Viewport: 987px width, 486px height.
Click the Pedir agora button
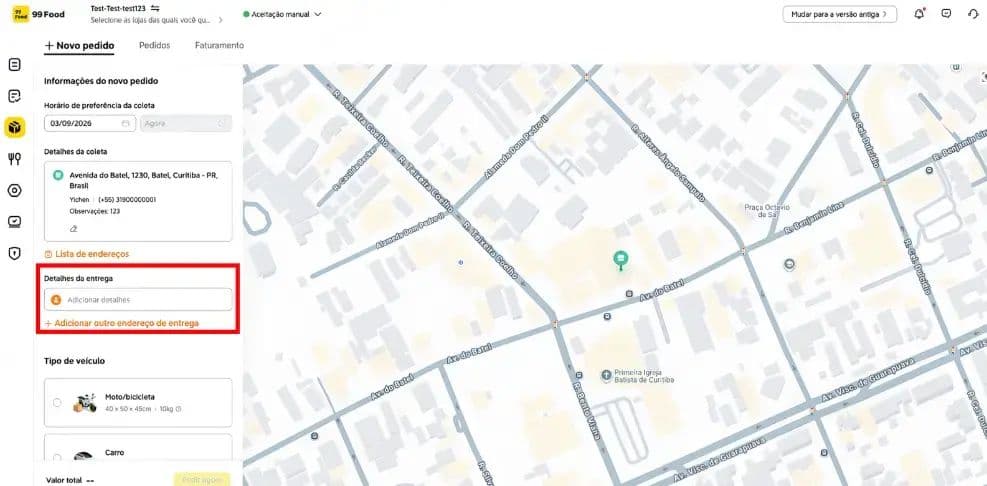pyautogui.click(x=202, y=479)
